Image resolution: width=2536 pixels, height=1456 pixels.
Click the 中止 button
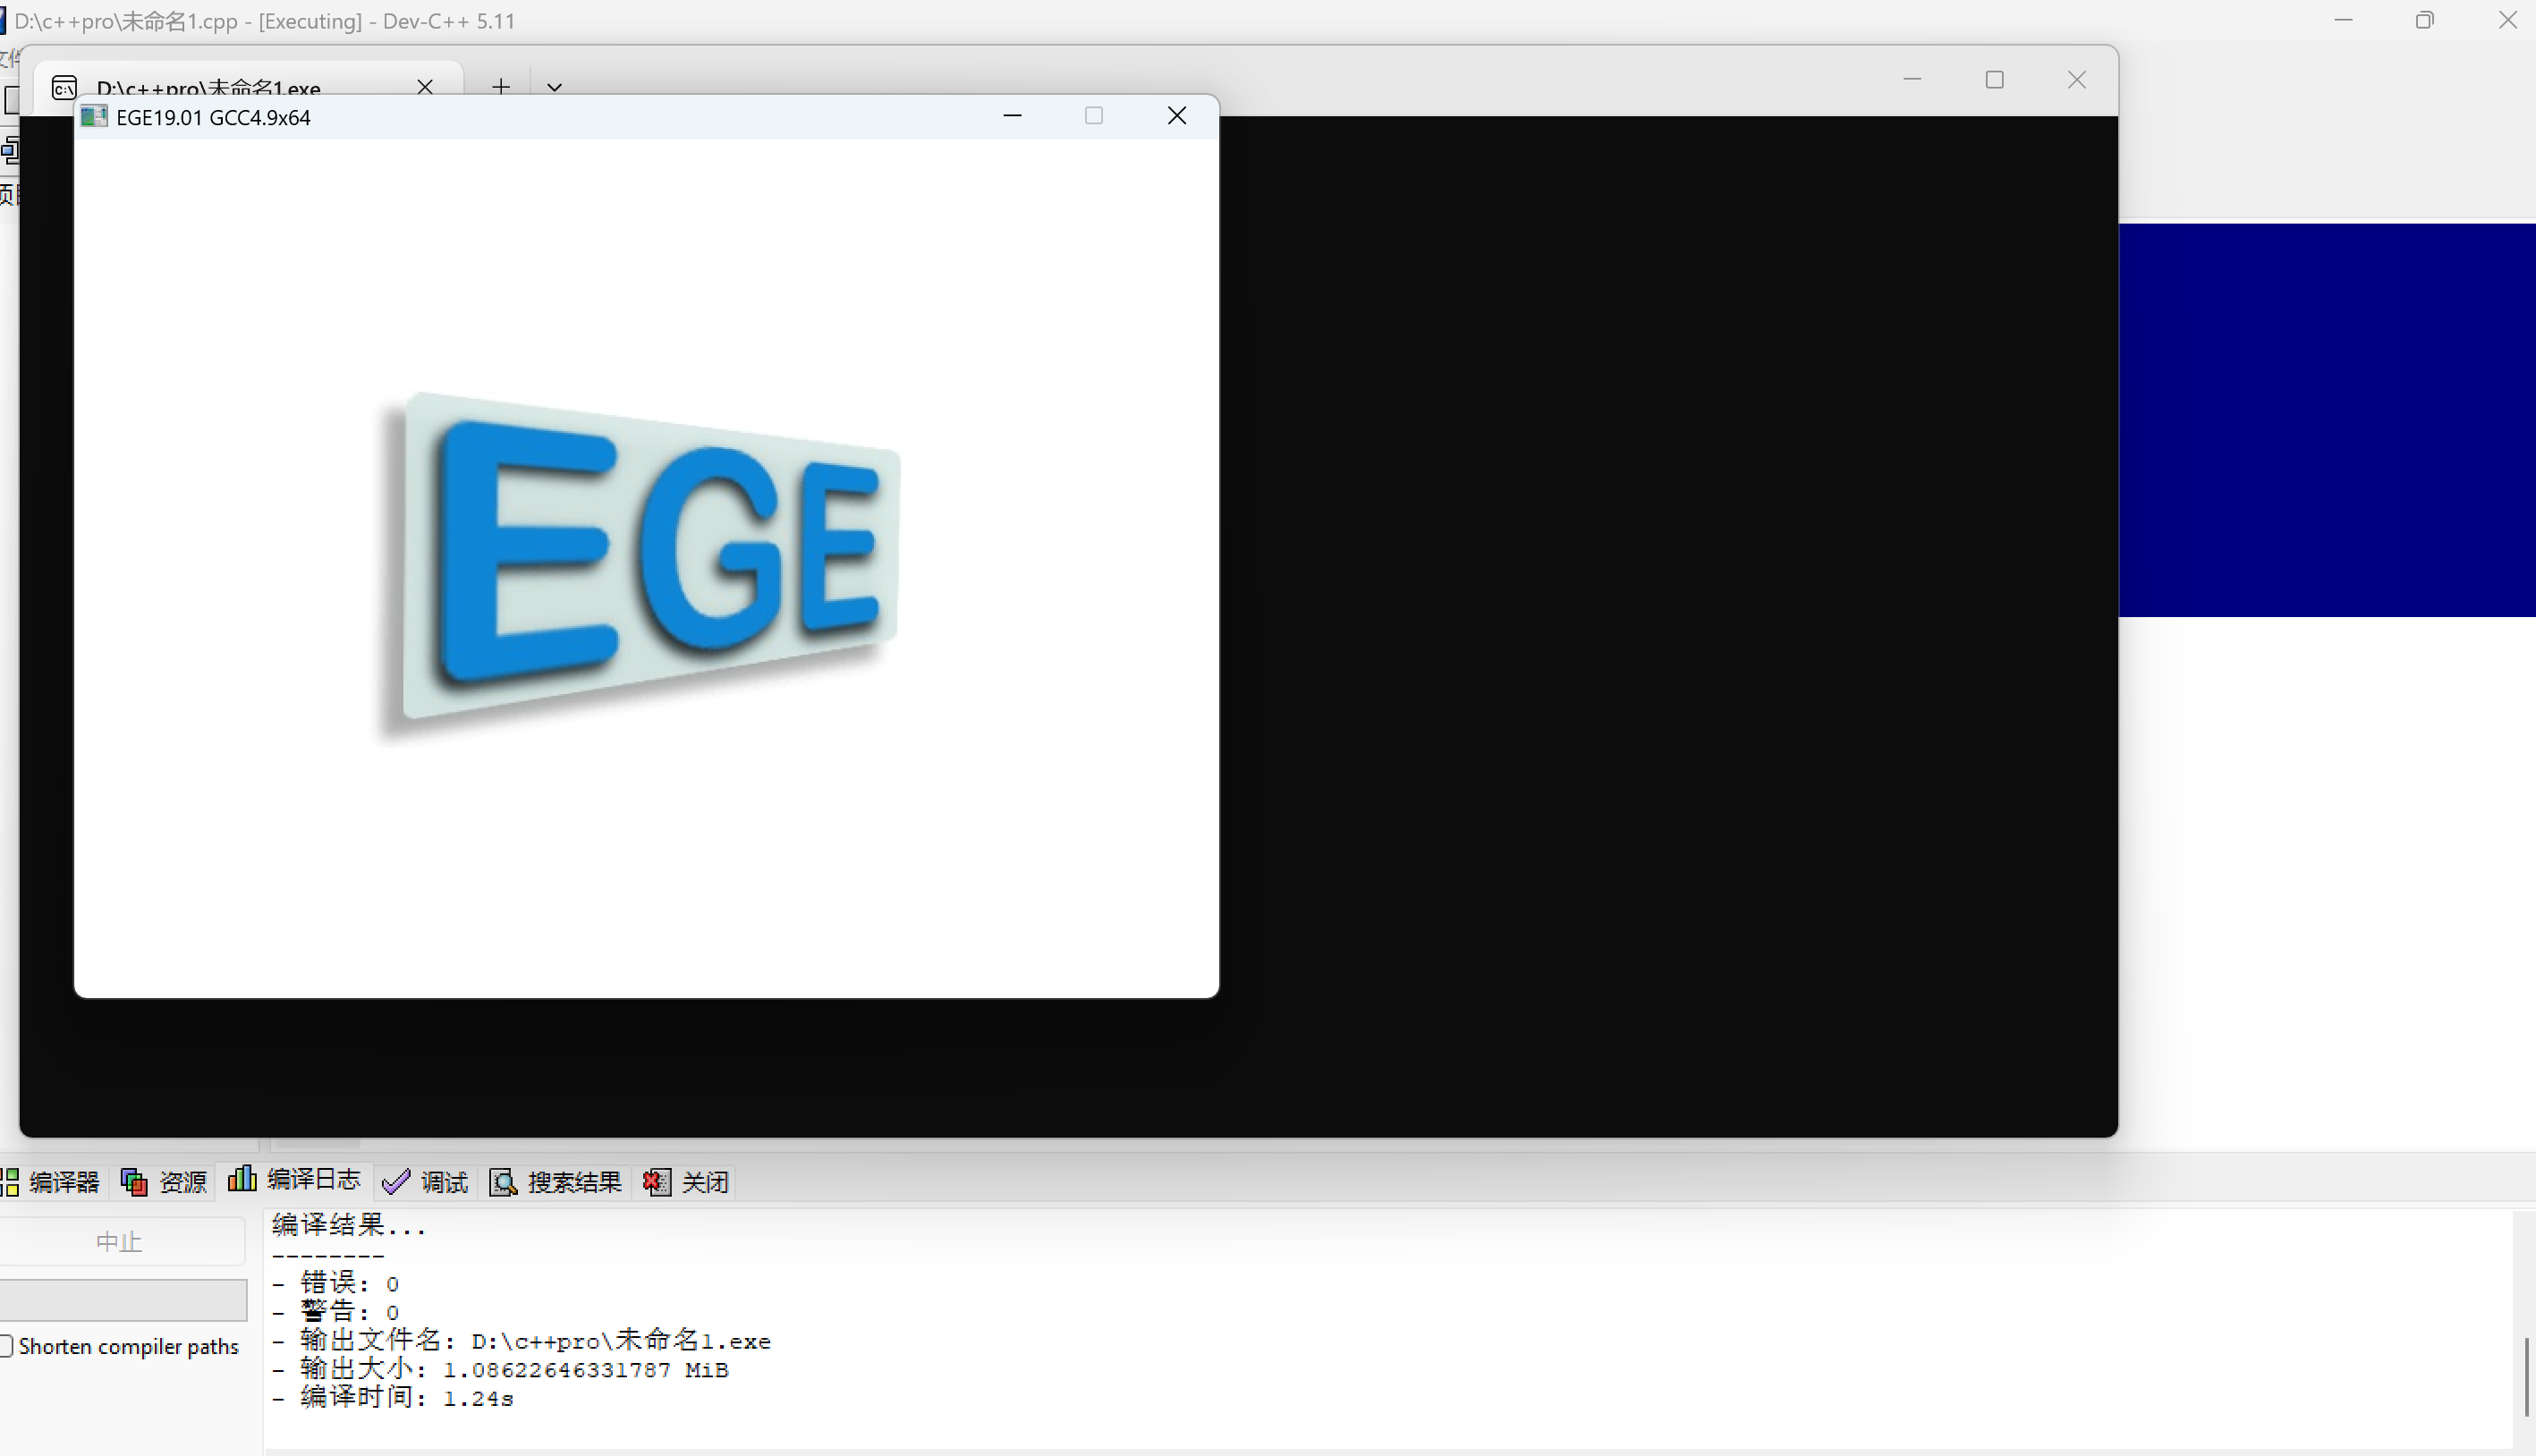120,1242
